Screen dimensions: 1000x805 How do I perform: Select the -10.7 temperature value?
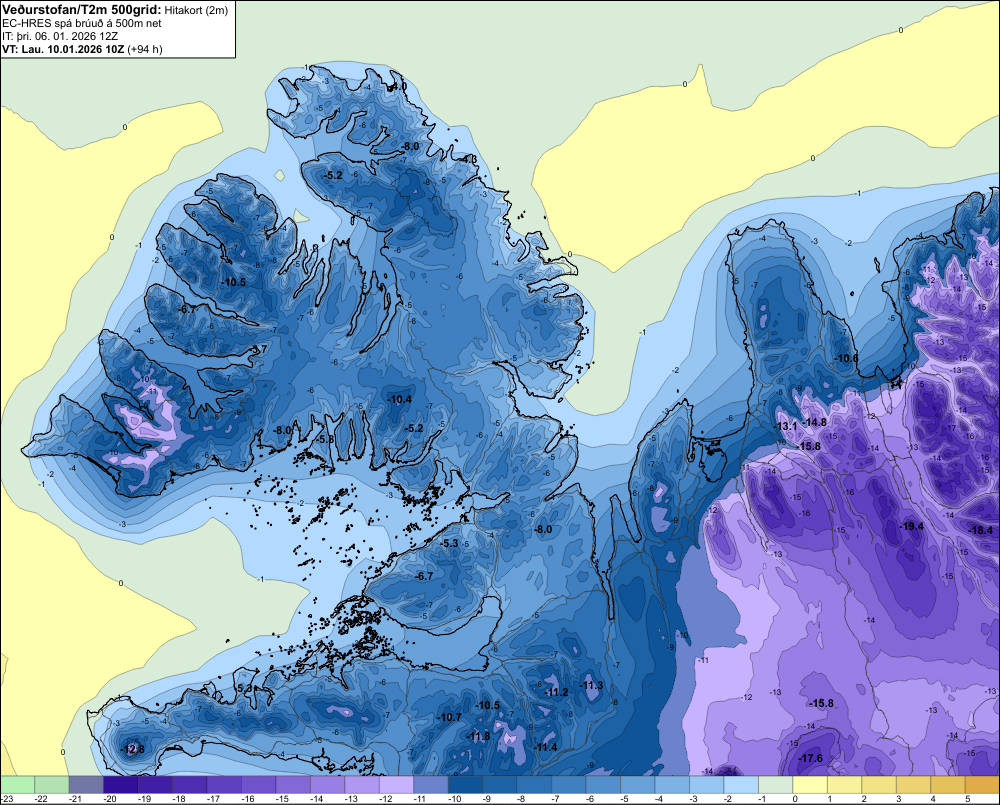tap(449, 717)
